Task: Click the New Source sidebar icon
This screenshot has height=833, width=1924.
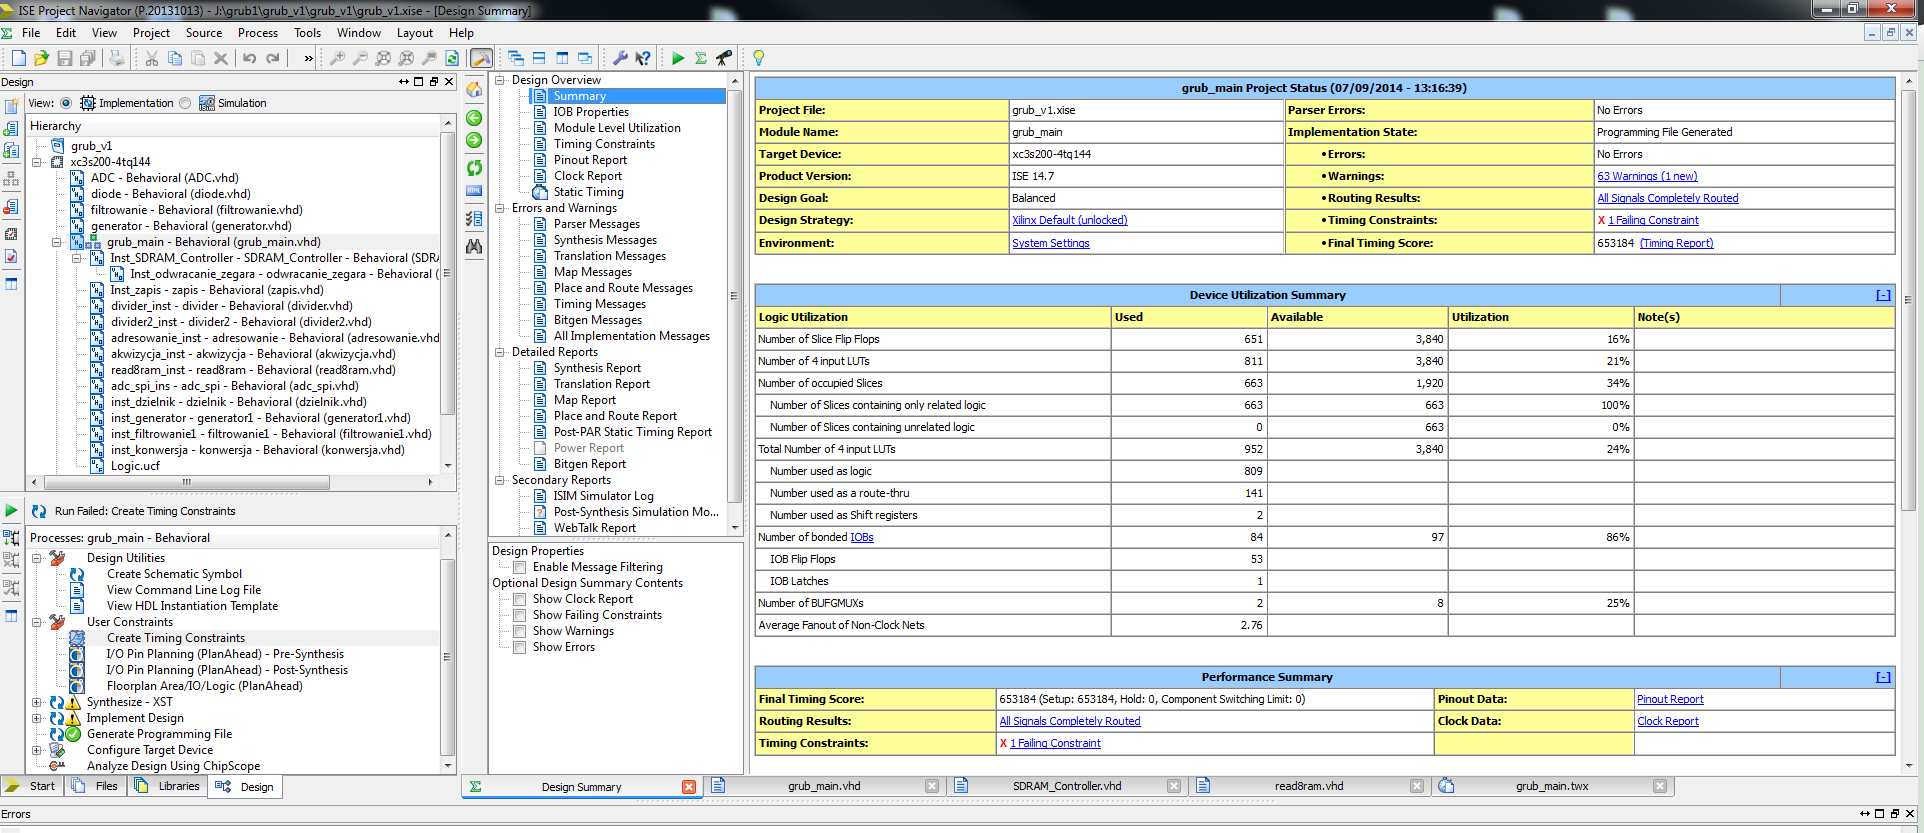Action: click(11, 106)
